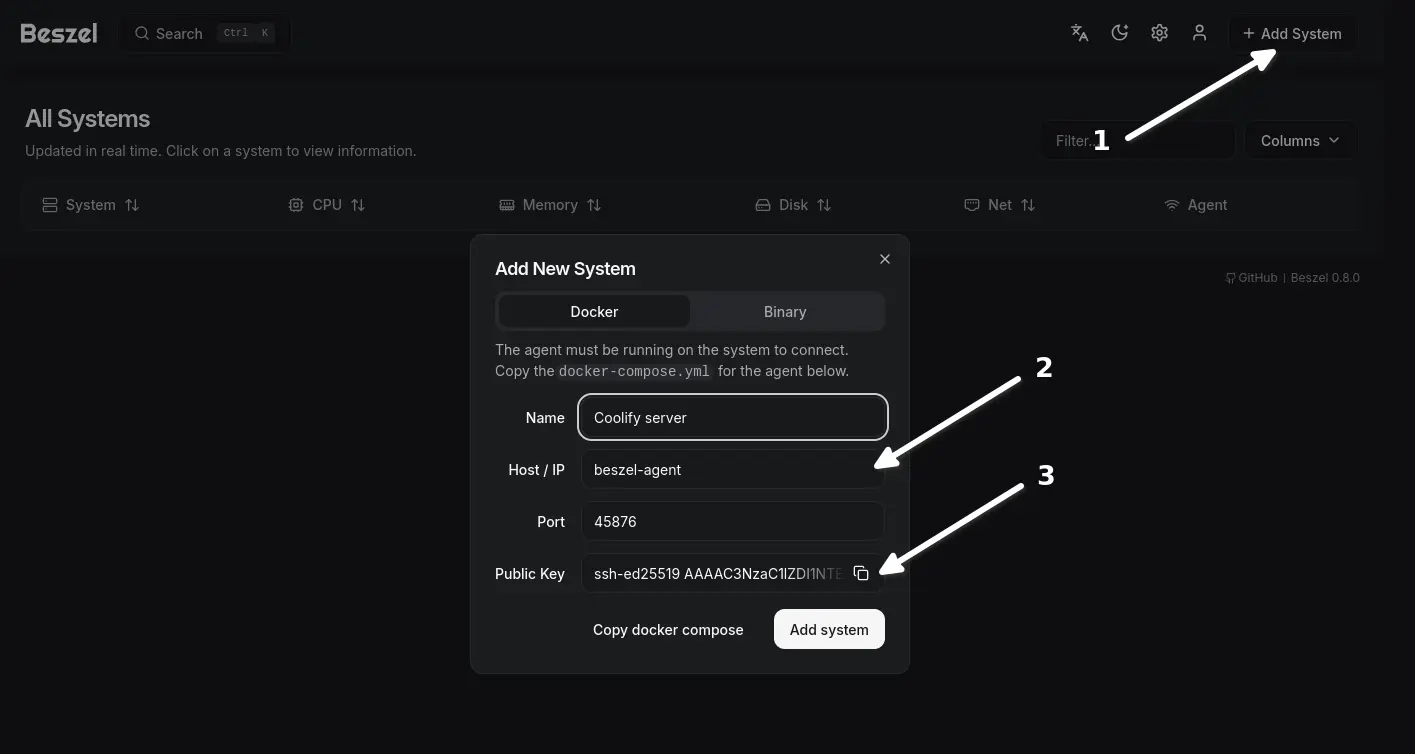This screenshot has width=1415, height=754.
Task: Select the Docker tab
Action: coord(594,312)
